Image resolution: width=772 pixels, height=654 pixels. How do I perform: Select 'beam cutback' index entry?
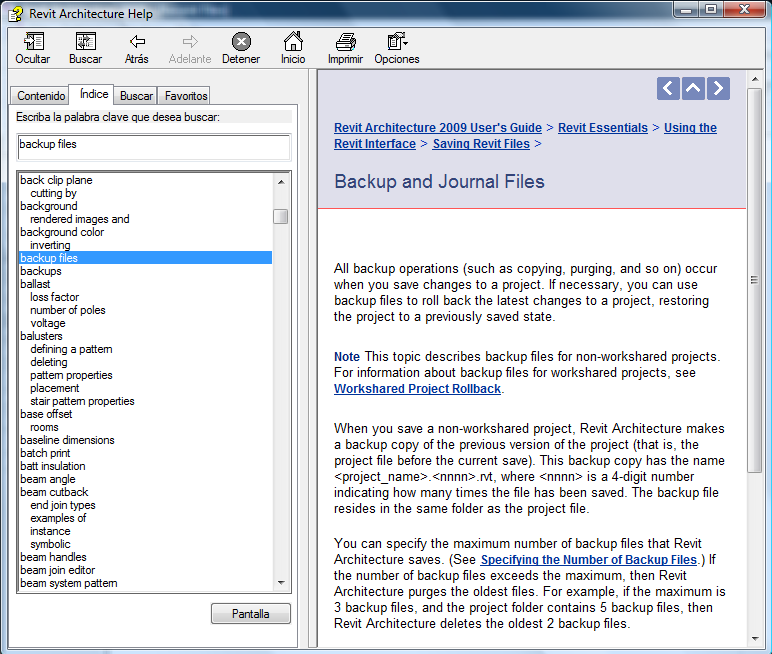tap(54, 492)
